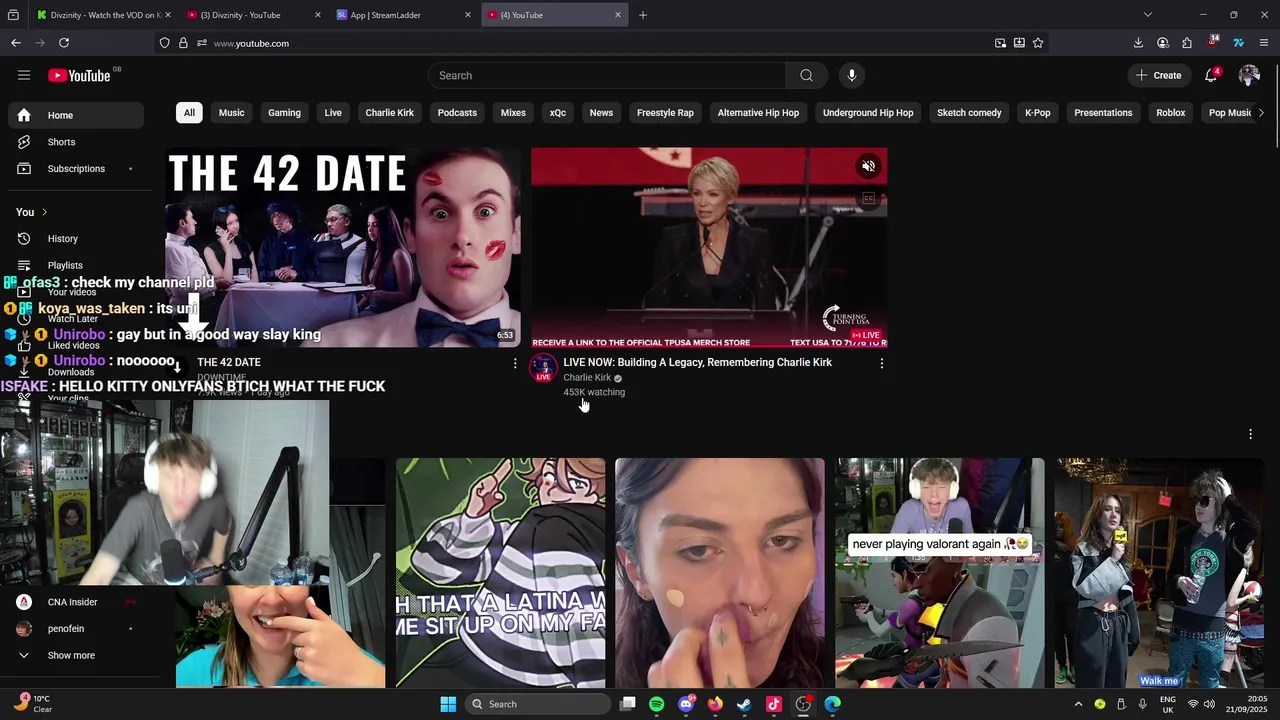Viewport: 1280px width, 720px height.
Task: Go to Home in the sidebar
Action: click(x=76, y=115)
